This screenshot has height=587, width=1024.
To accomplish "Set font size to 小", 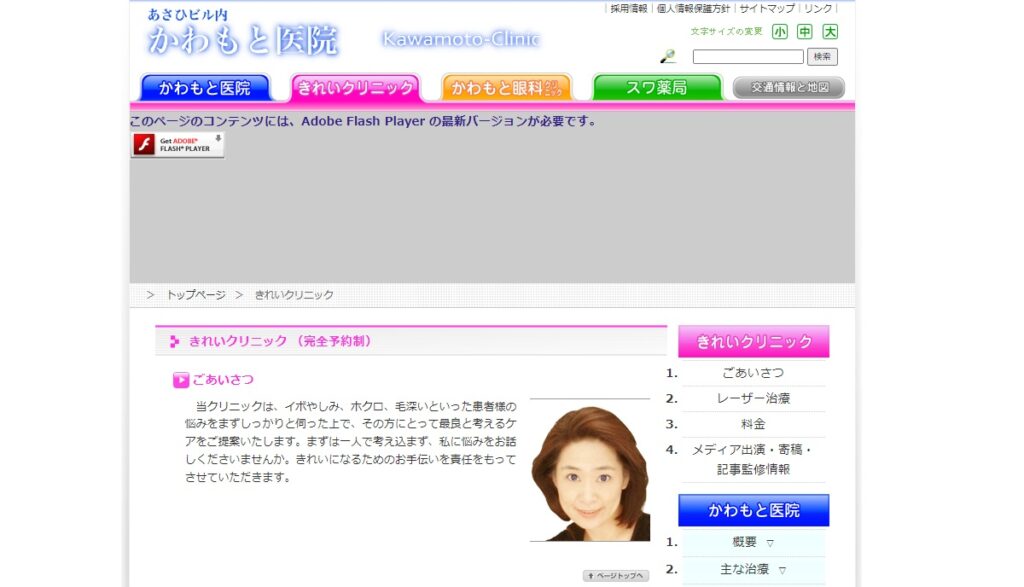I will pyautogui.click(x=778, y=33).
